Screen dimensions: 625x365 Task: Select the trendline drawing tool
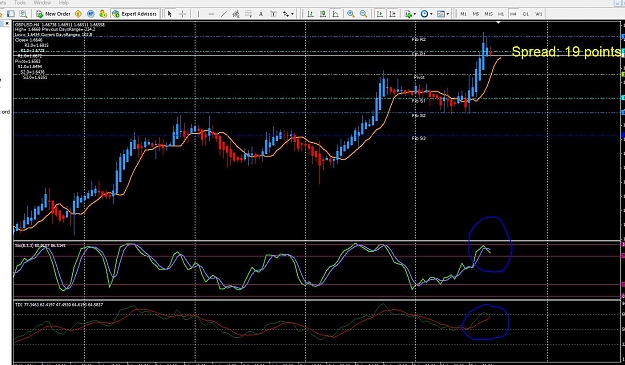[x=224, y=14]
